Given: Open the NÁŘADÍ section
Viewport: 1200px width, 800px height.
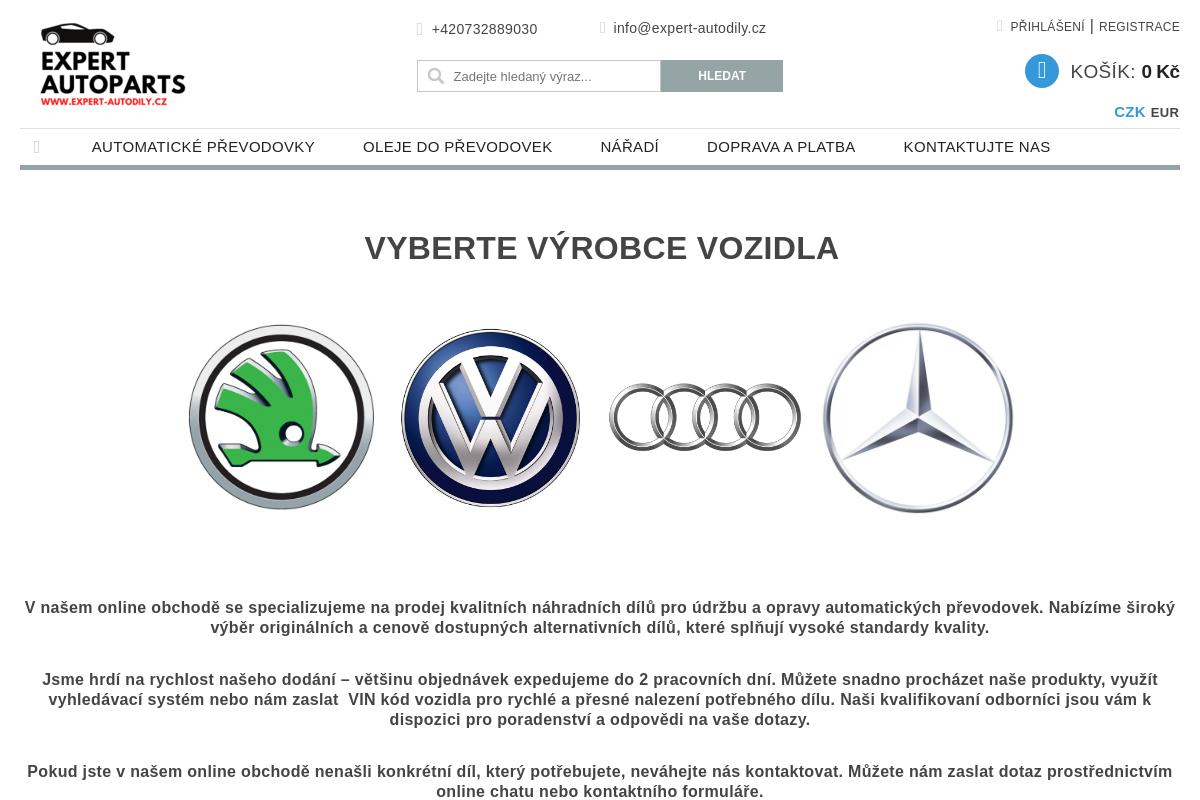Looking at the screenshot, I should coord(629,146).
